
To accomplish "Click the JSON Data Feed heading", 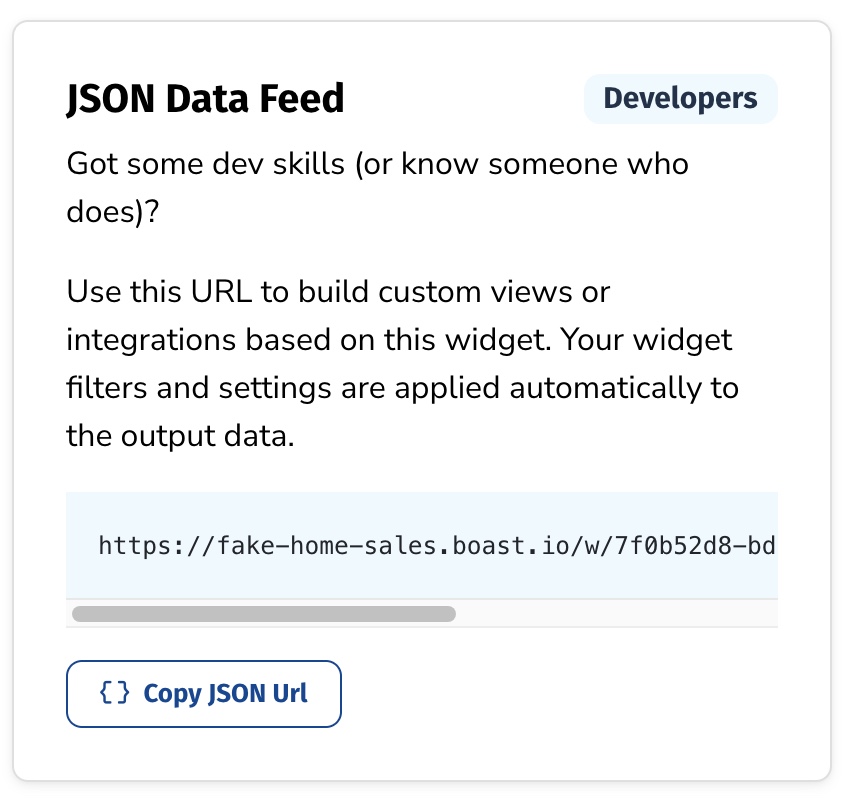I will pos(205,98).
